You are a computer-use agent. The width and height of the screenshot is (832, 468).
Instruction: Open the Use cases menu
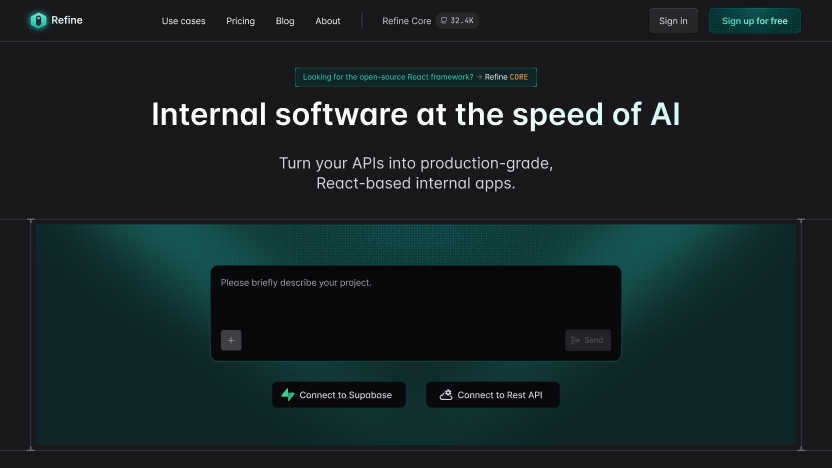[x=183, y=21]
